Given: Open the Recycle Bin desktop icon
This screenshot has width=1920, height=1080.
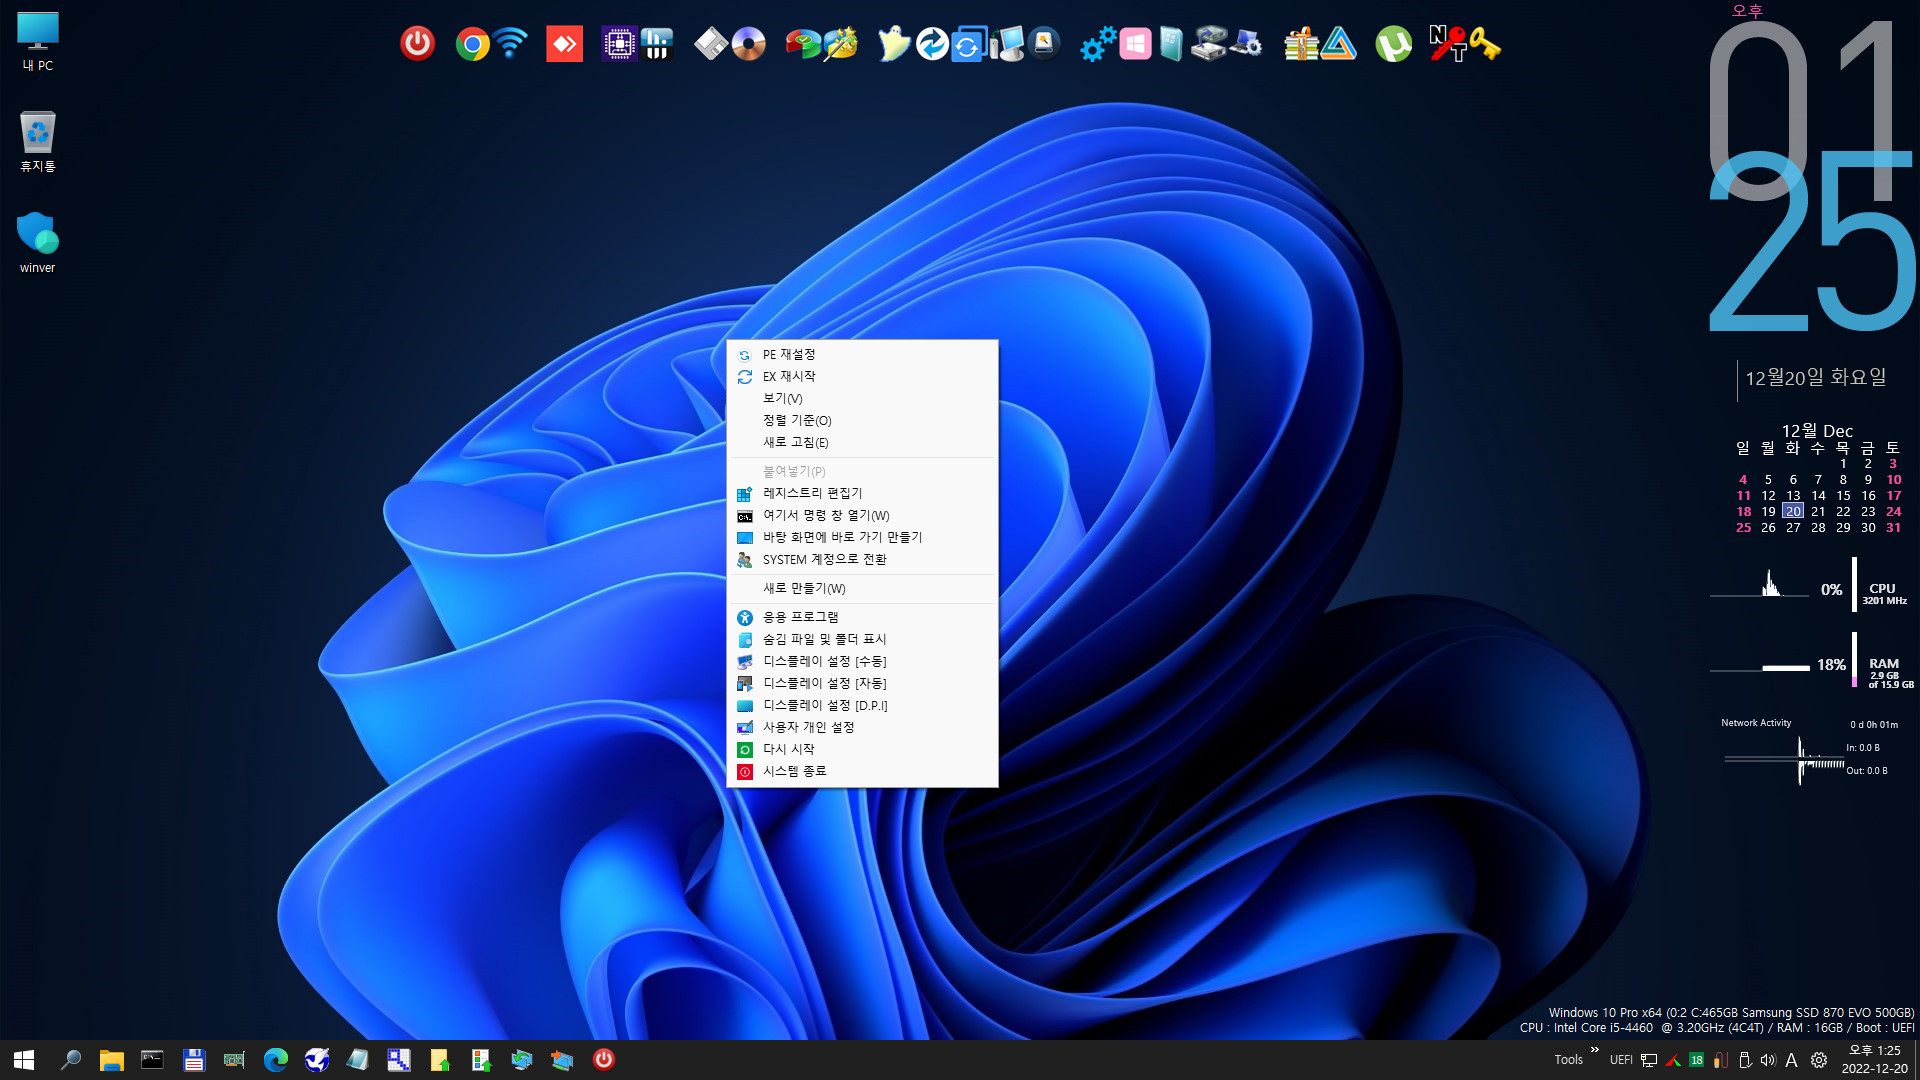Looking at the screenshot, I should click(38, 141).
